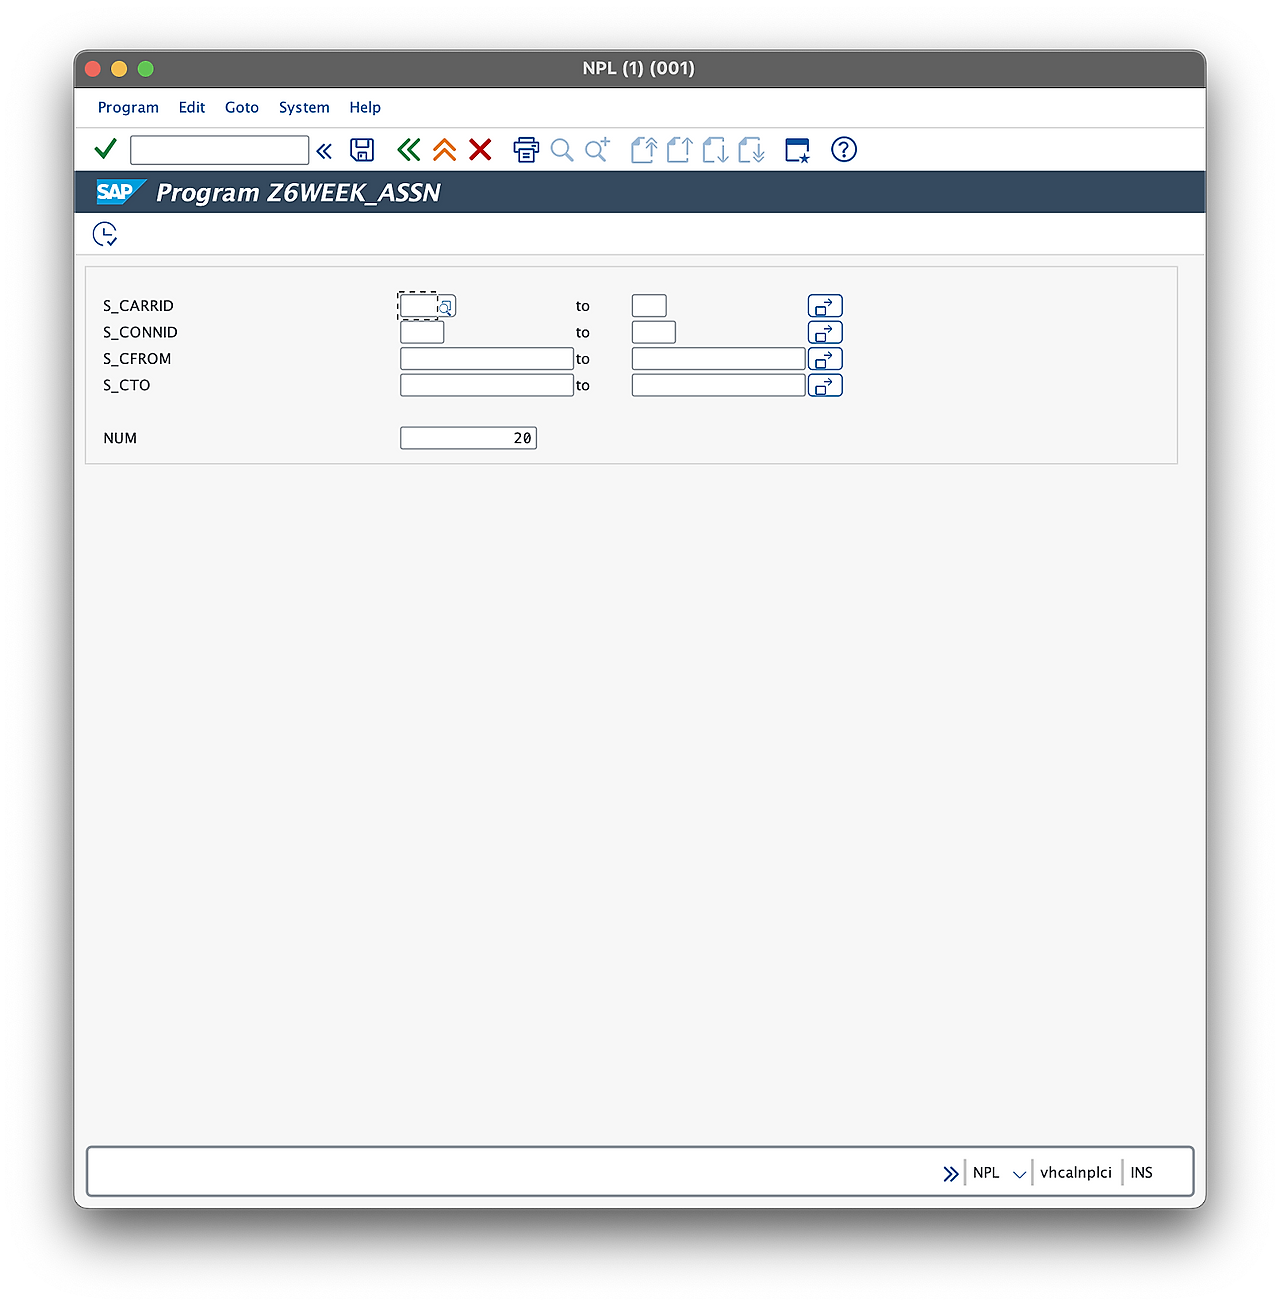Image resolution: width=1280 pixels, height=1306 pixels.
Task: Click the NUM field showing 20
Action: (x=468, y=438)
